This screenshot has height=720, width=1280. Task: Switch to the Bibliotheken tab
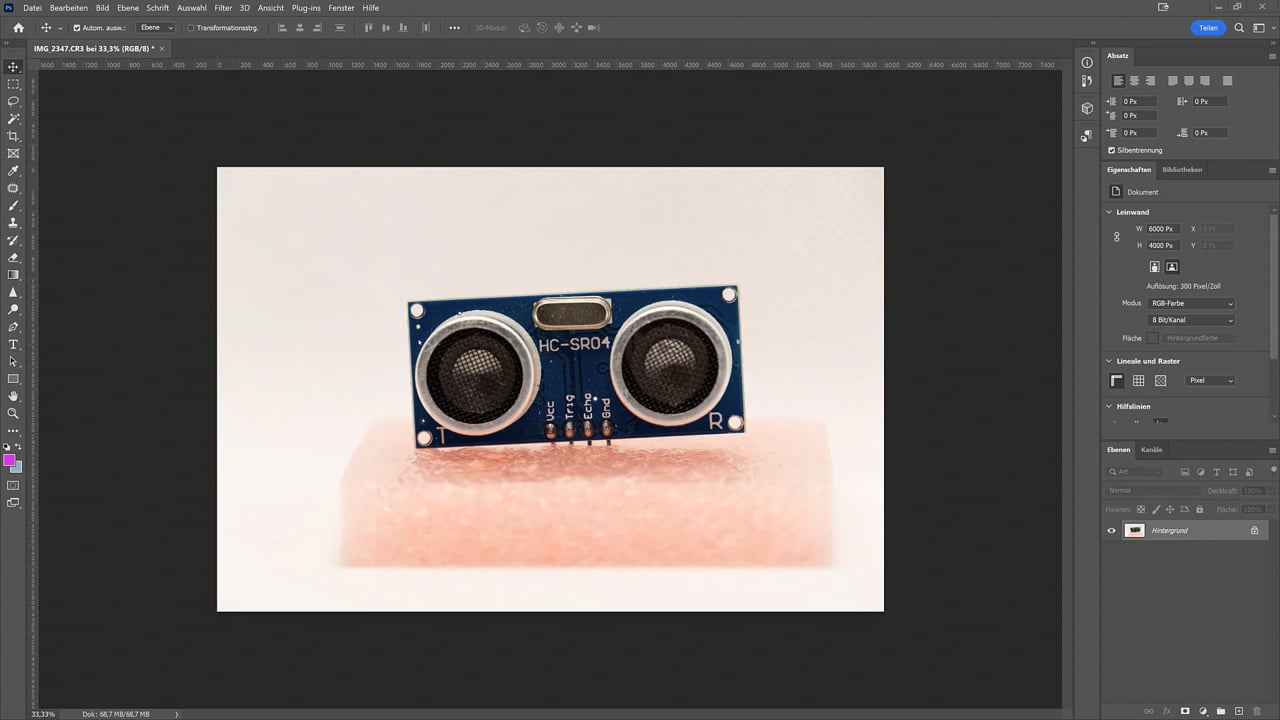click(x=1182, y=170)
